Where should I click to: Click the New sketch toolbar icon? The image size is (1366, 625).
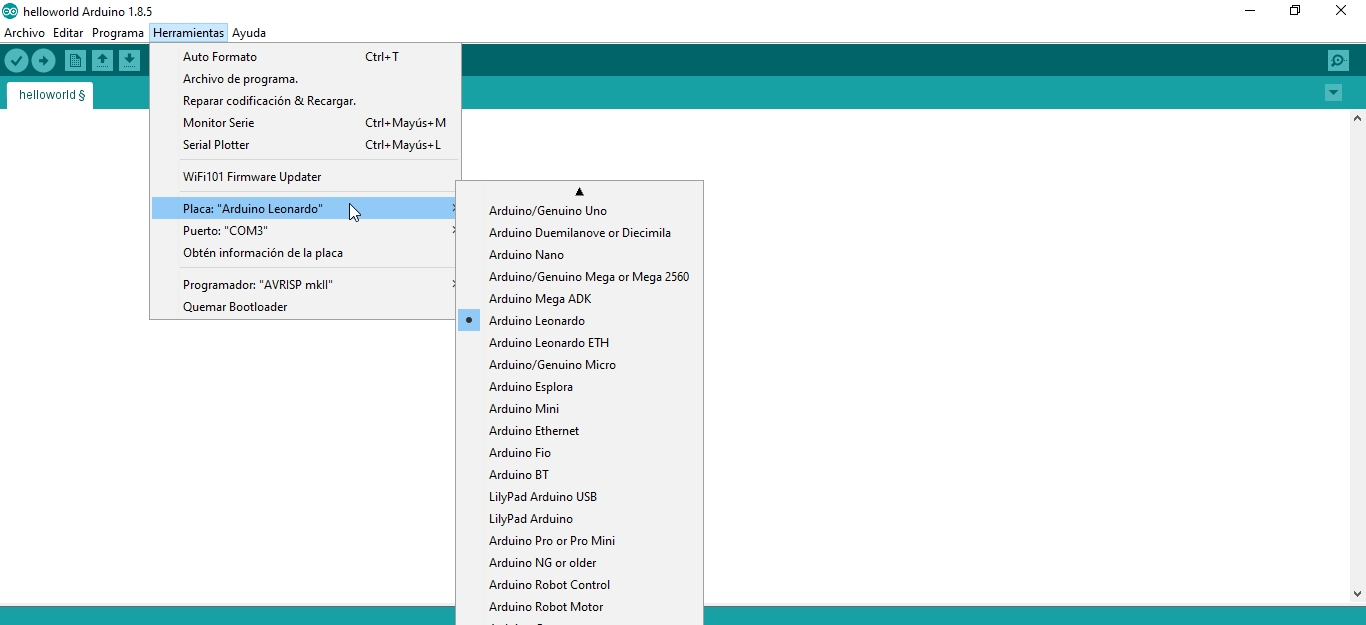(x=75, y=61)
